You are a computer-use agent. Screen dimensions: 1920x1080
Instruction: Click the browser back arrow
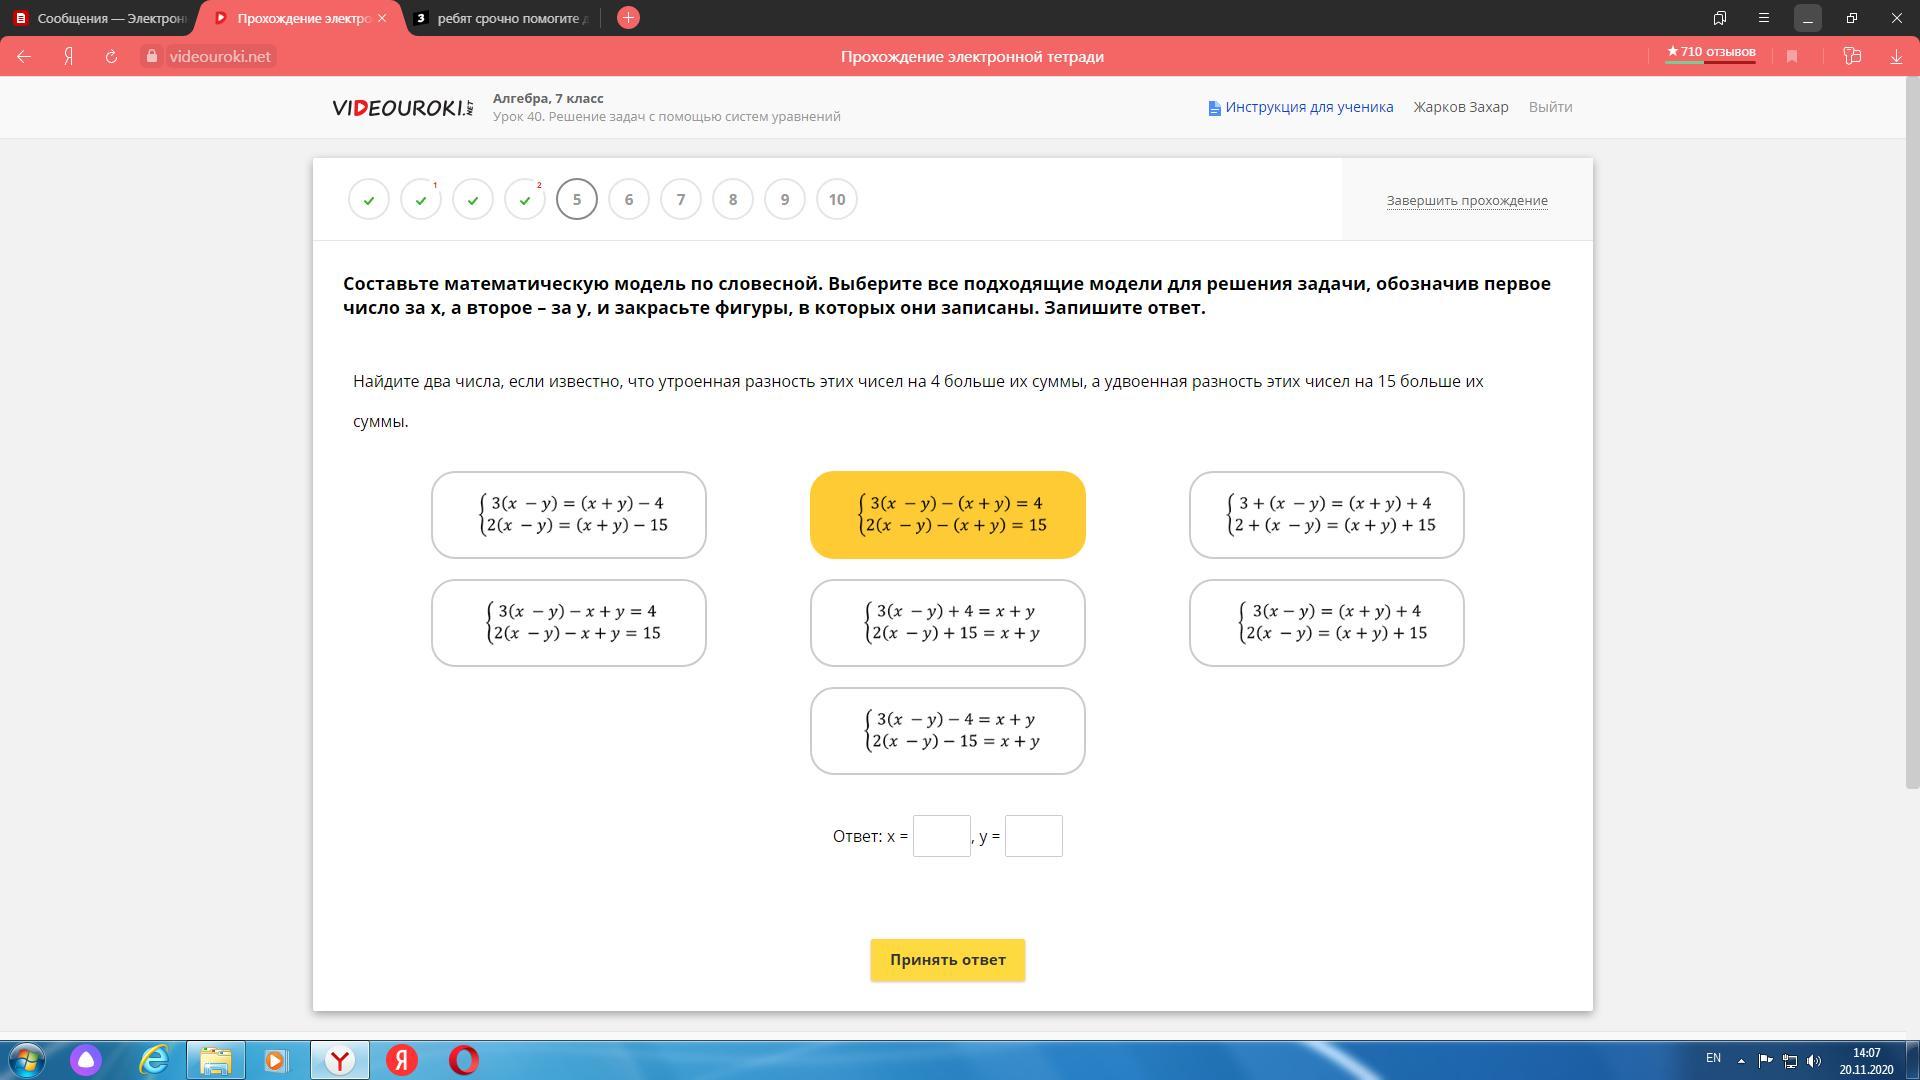click(24, 57)
